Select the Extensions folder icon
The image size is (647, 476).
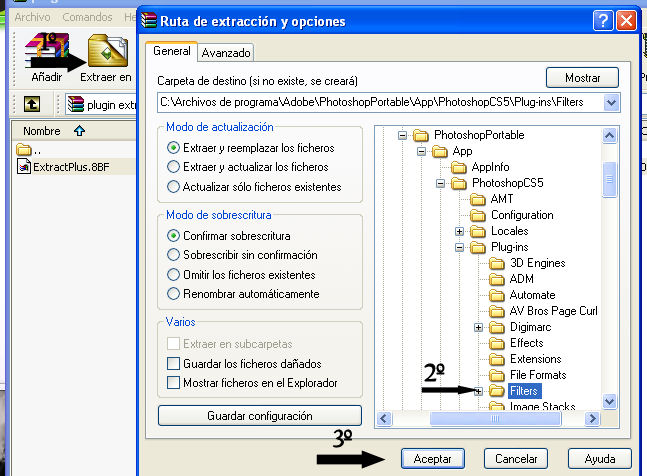497,359
